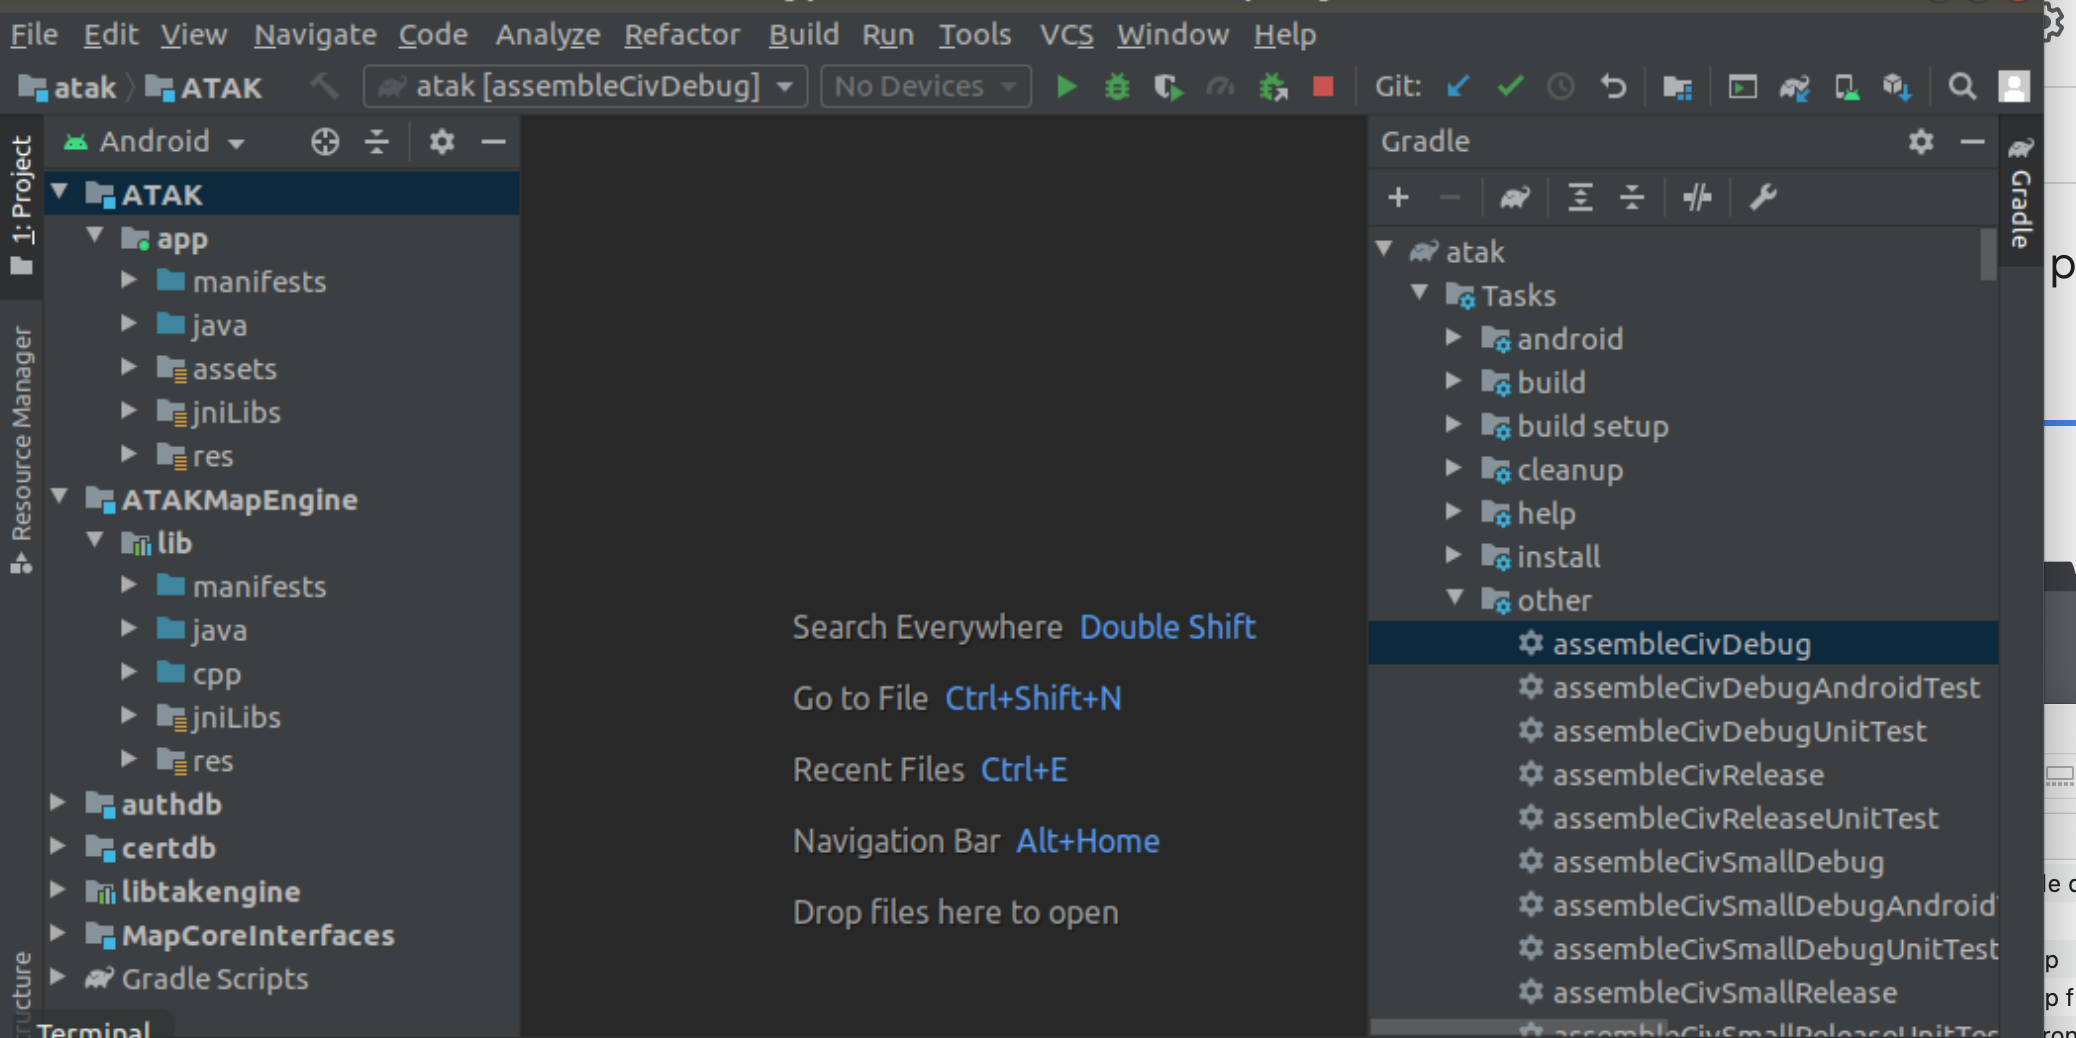This screenshot has width=2076, height=1038.
Task: Show Git history clock icon
Action: [x=1561, y=87]
